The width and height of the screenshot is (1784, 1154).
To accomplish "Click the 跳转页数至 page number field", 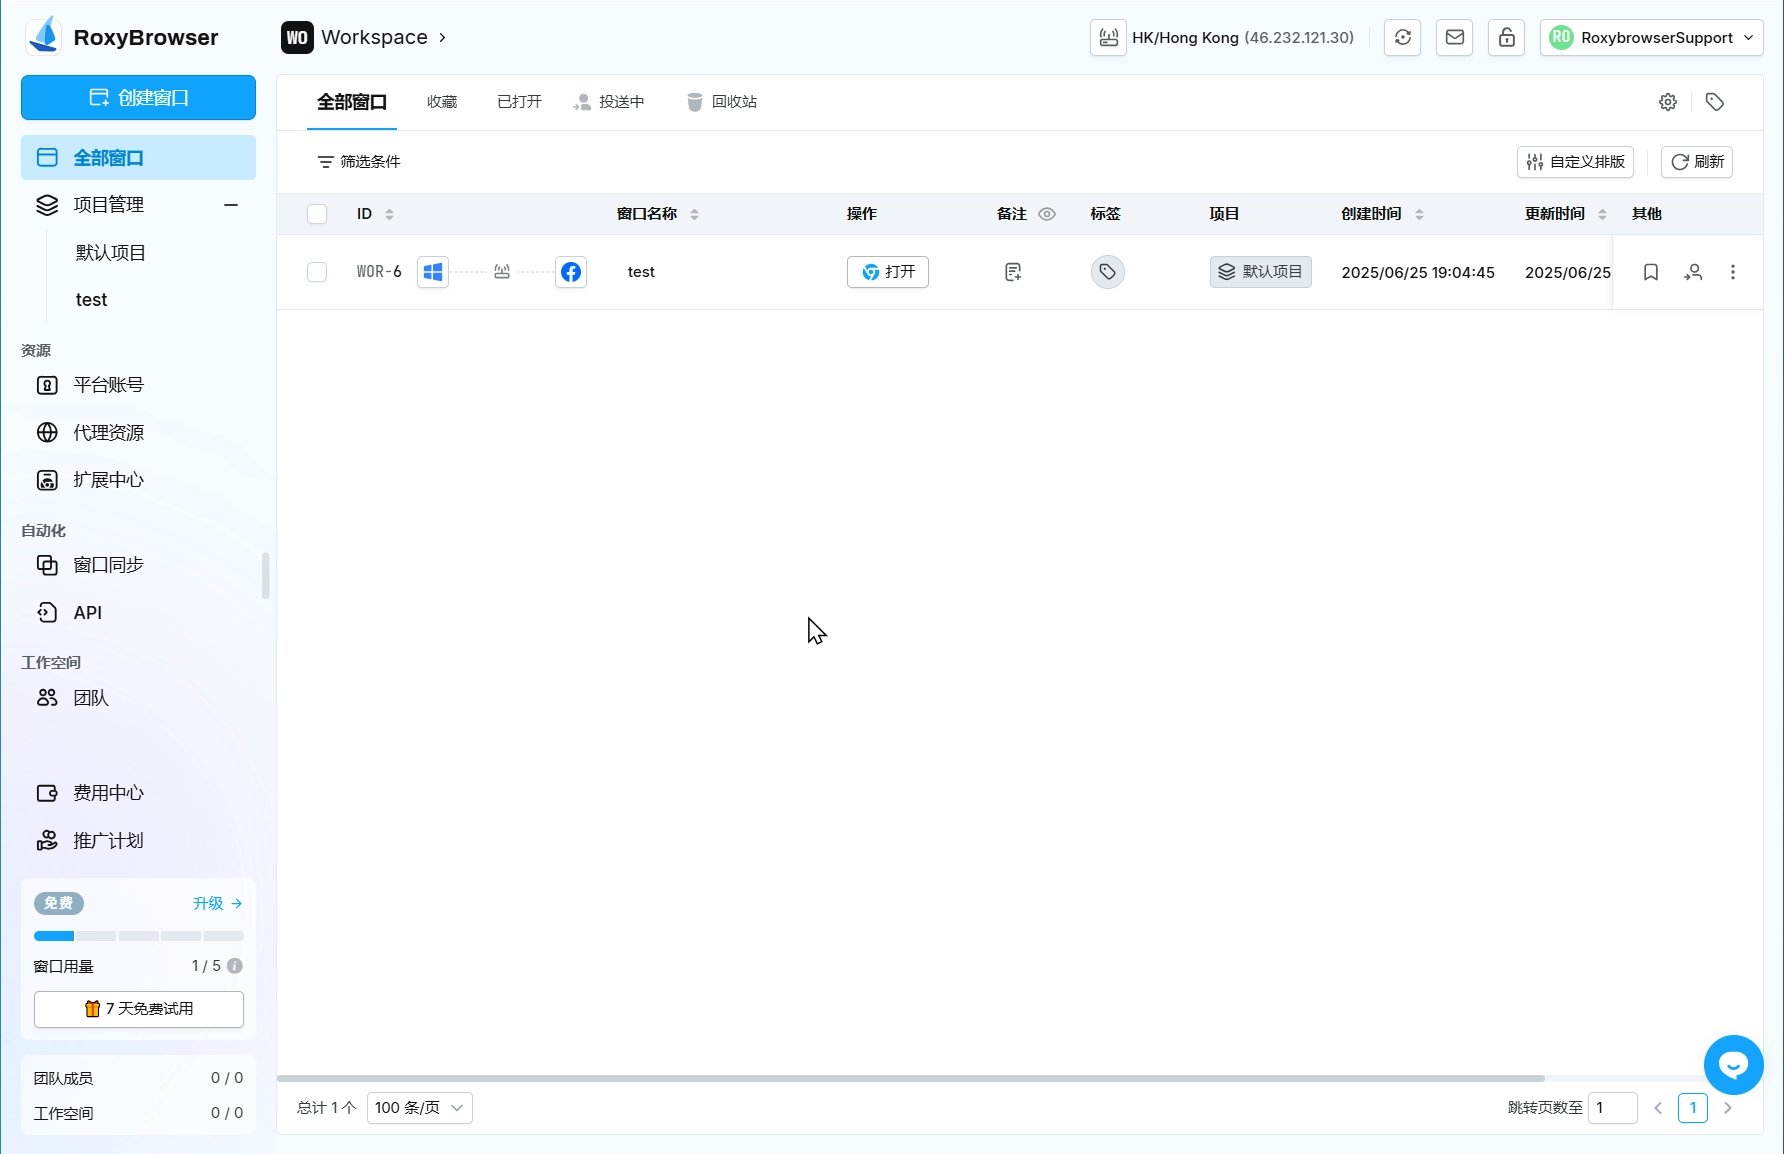I will tap(1612, 1108).
